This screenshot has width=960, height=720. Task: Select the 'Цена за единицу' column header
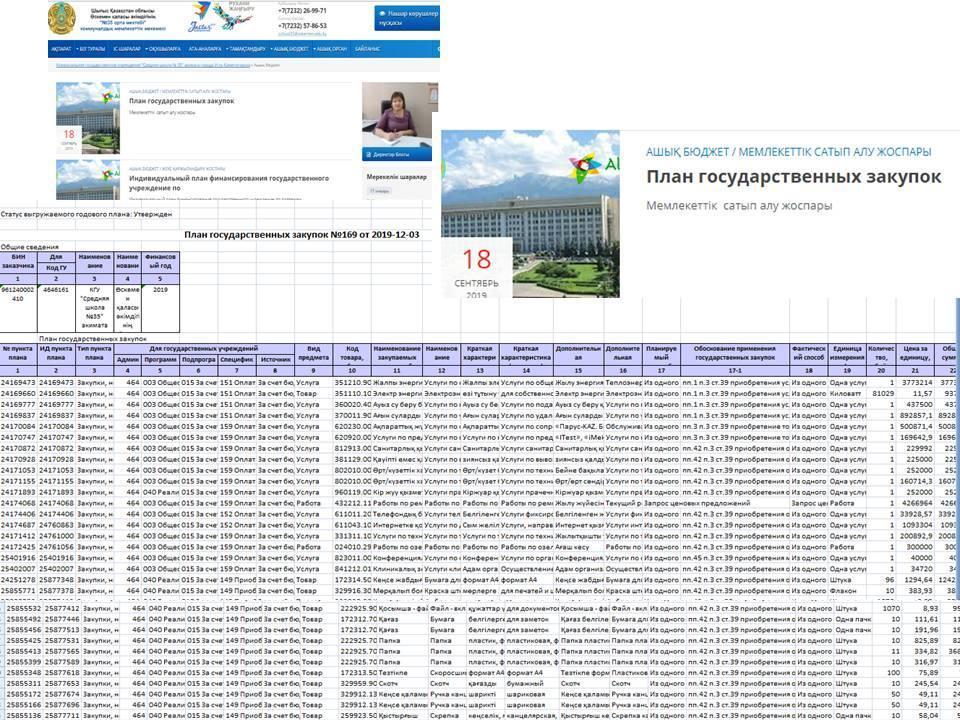915,354
